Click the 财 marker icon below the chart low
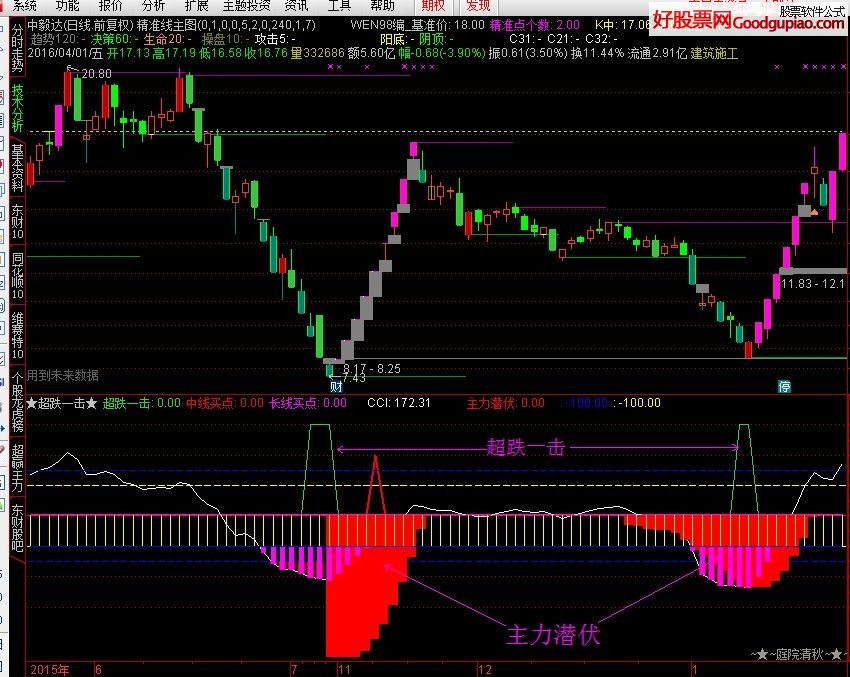 [336, 385]
